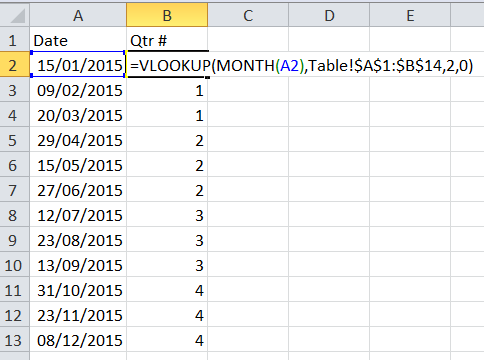Click the fill handle of cell B2
The image size is (484, 360).
coord(207,77)
